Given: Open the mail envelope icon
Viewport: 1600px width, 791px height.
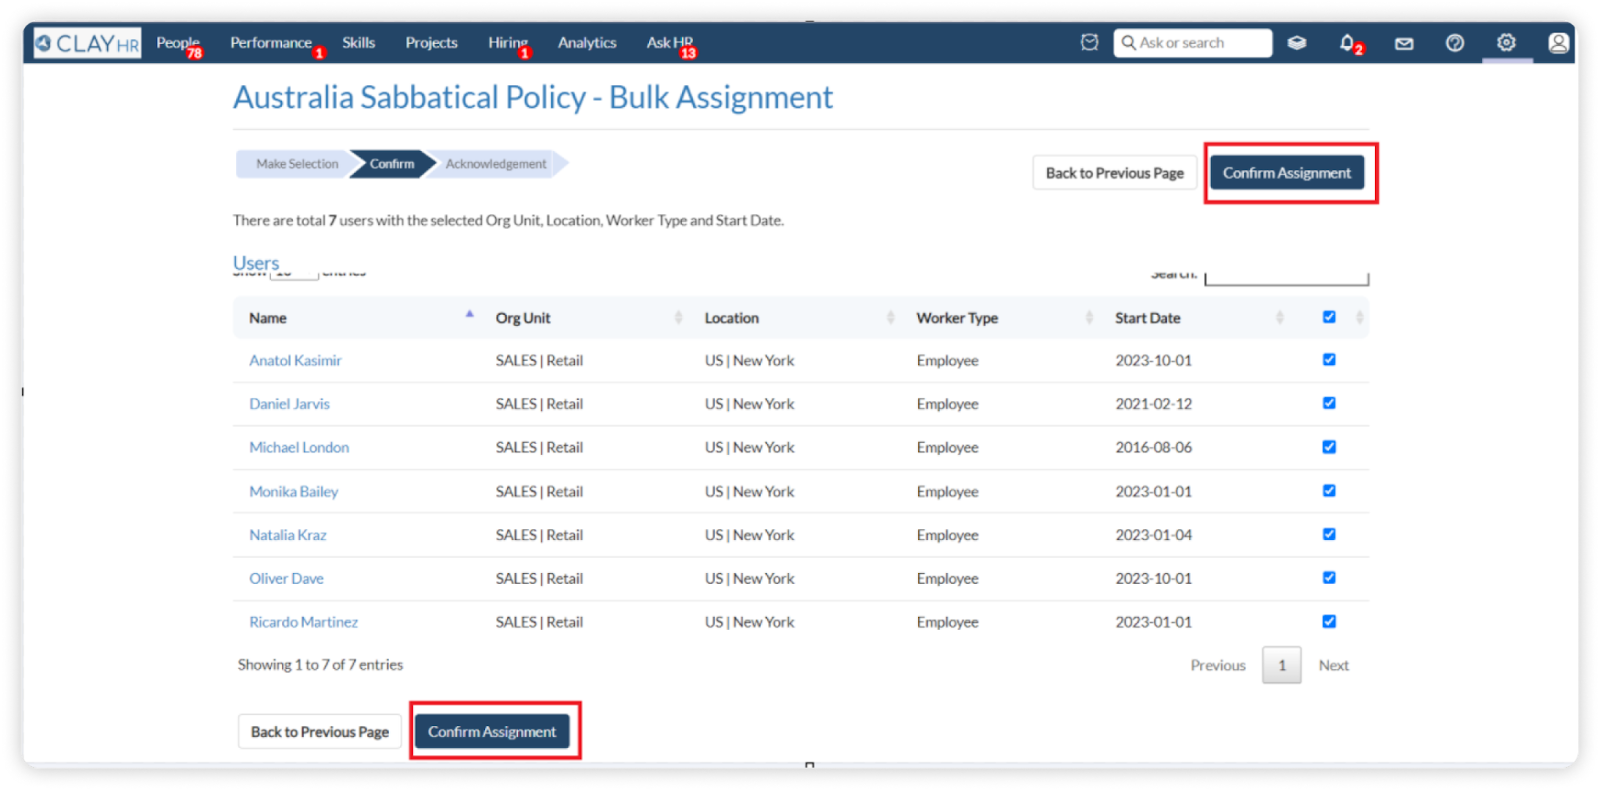Looking at the screenshot, I should [1404, 43].
